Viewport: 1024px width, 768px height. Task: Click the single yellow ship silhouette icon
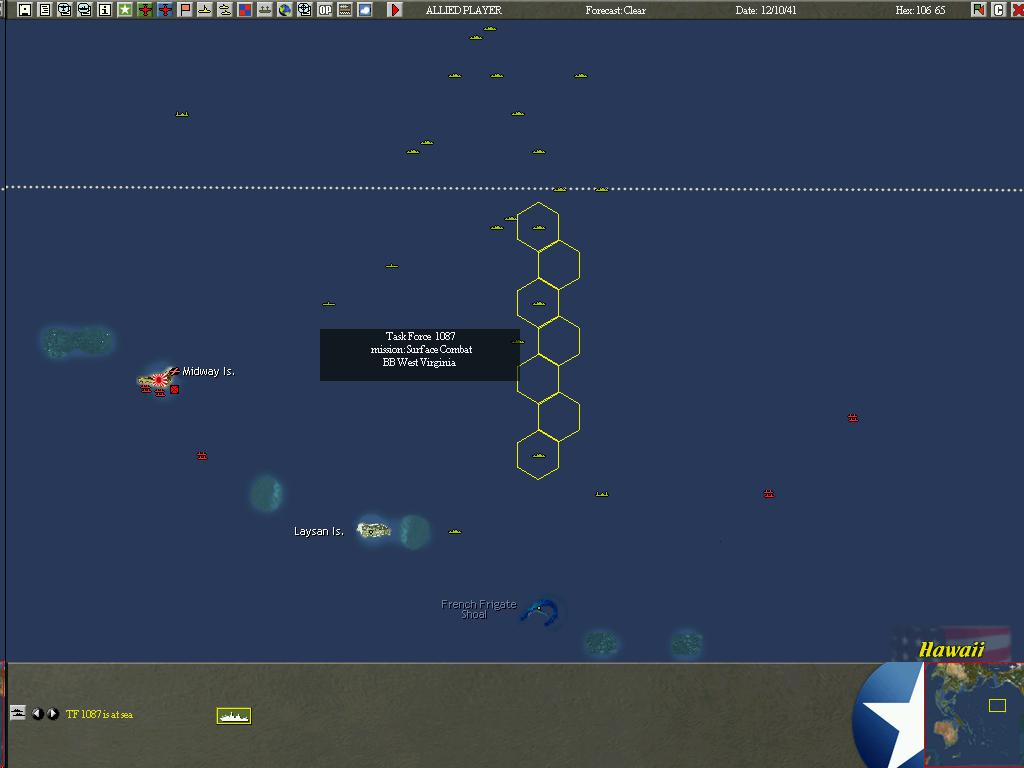204,10
